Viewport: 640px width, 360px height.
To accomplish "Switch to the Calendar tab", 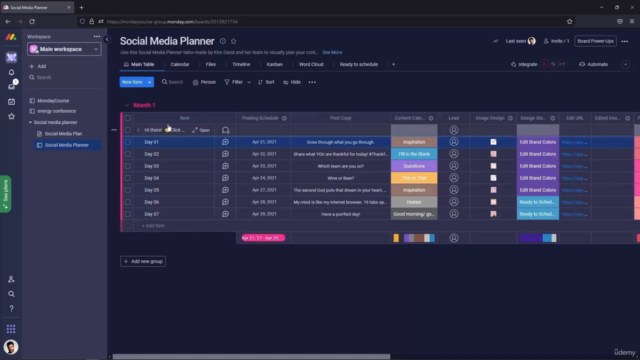I will point(180,64).
